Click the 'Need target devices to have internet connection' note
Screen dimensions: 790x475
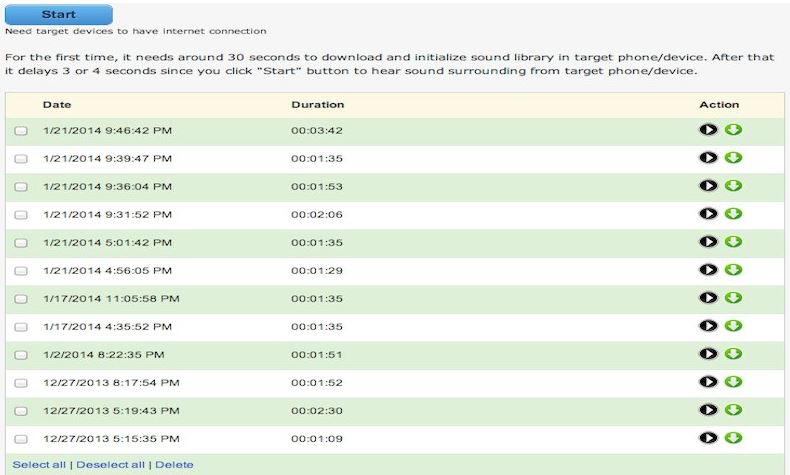(x=136, y=31)
